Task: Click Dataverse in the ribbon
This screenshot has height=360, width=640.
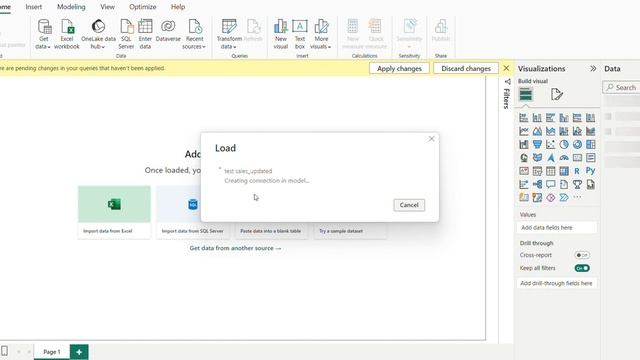Action: click(x=168, y=31)
